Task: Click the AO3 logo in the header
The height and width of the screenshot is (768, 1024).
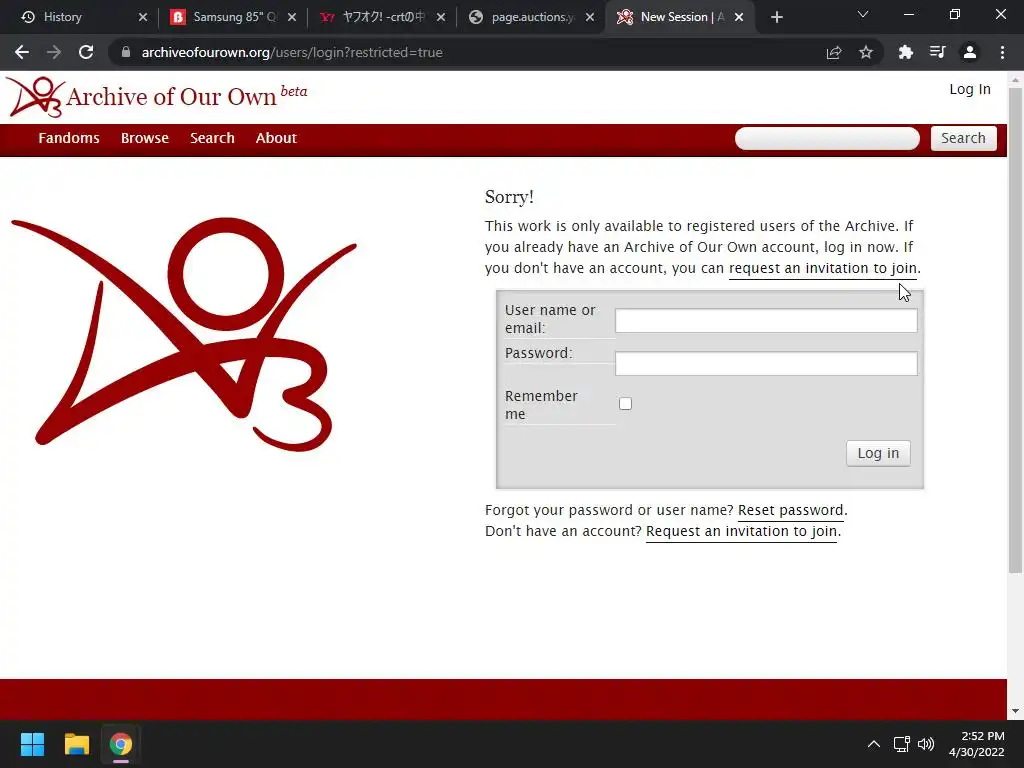Action: pos(35,97)
